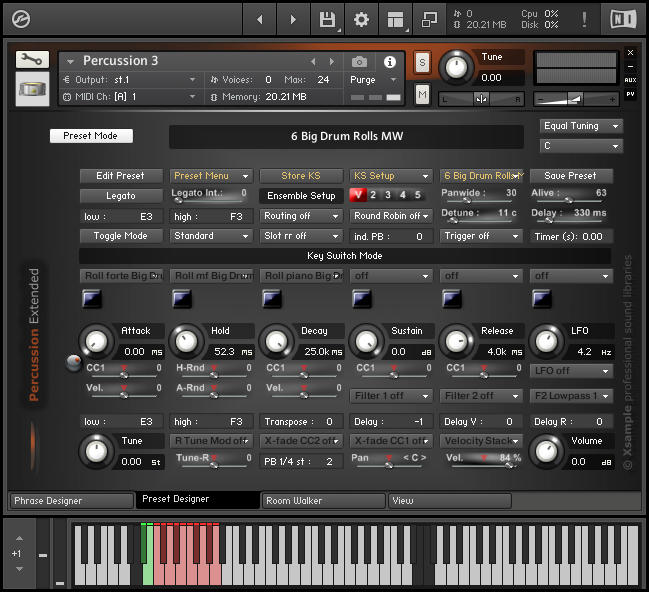649x592 pixels.
Task: Open Trigger off dropdown
Action: pos(481,236)
